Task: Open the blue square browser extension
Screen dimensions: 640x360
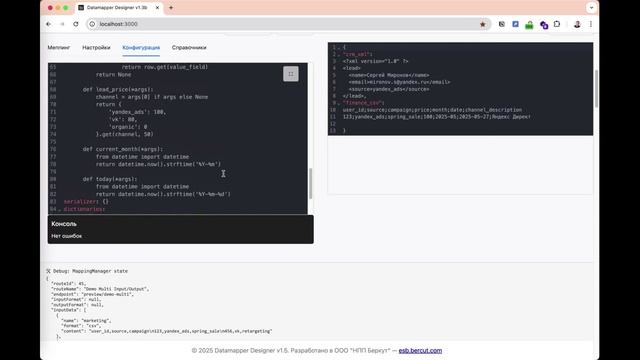Action: click(x=516, y=24)
